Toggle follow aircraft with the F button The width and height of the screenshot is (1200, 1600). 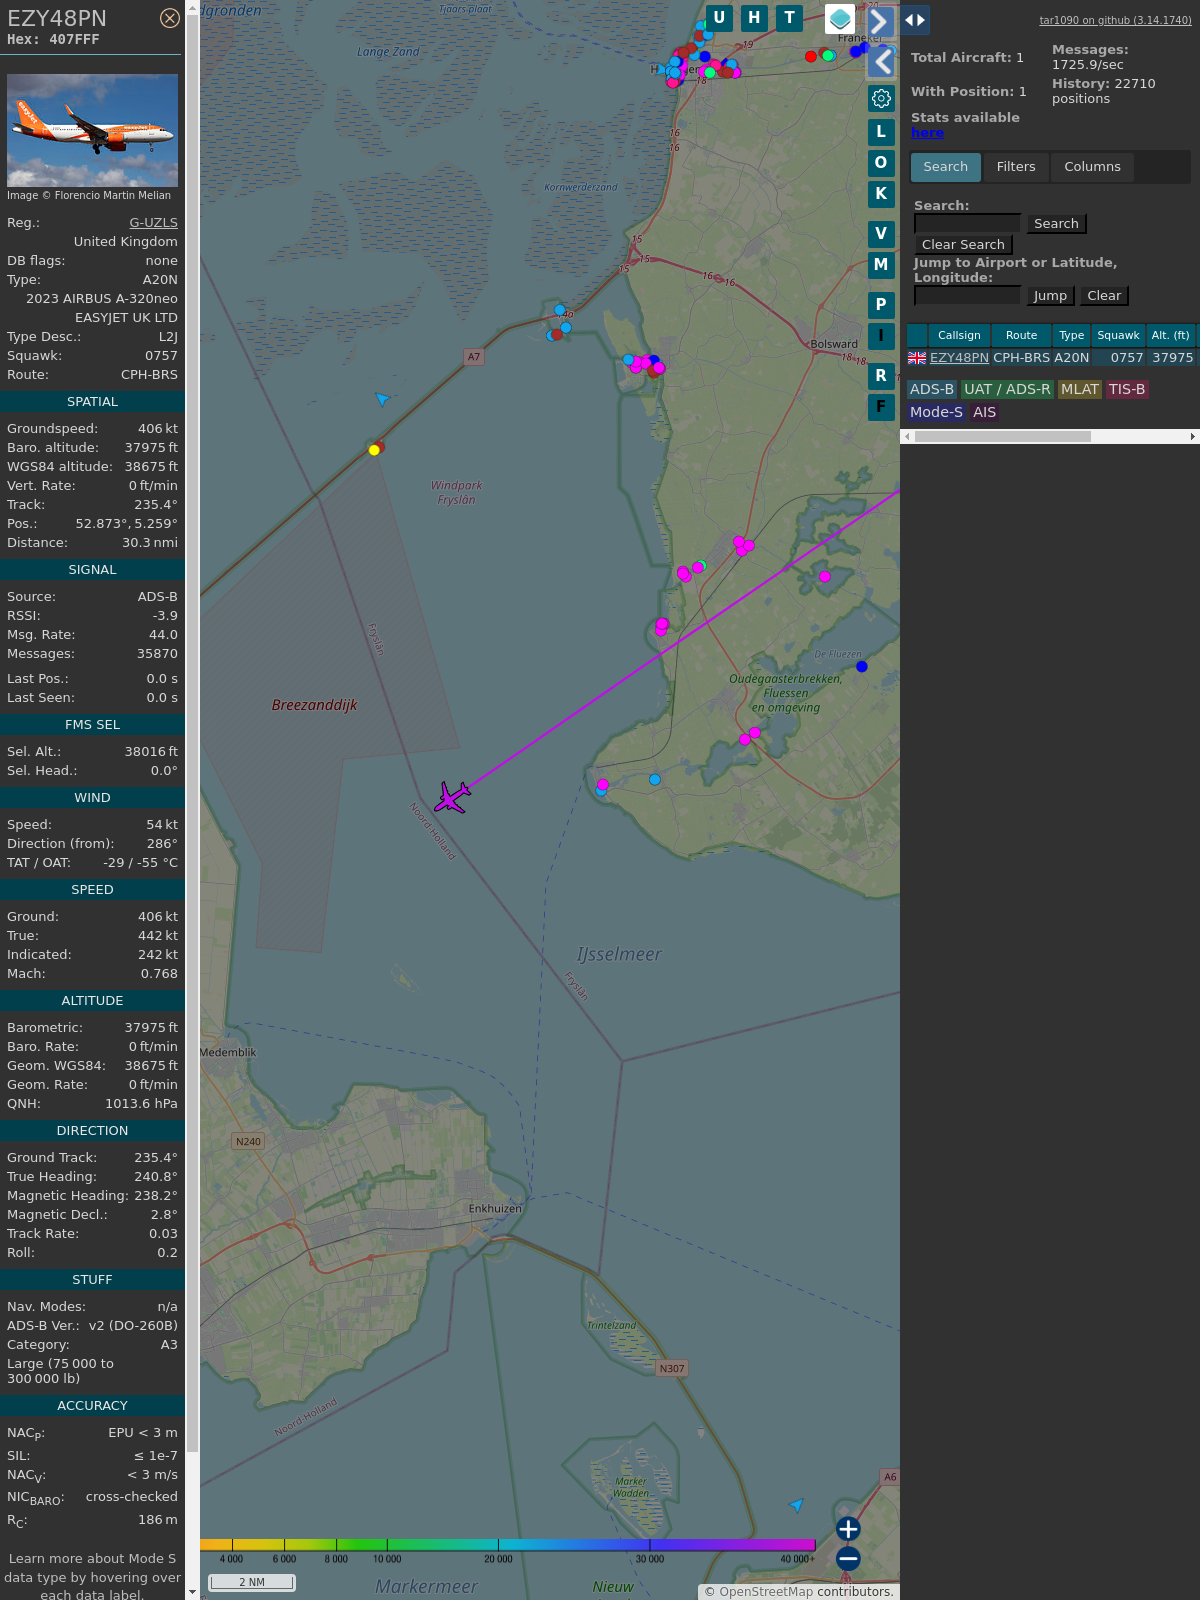pos(881,407)
